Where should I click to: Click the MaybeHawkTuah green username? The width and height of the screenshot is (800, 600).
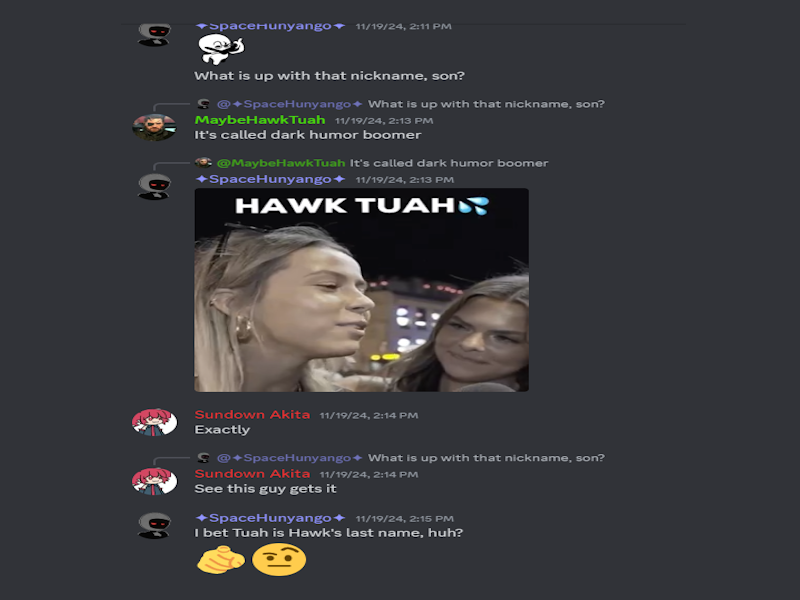coord(260,120)
